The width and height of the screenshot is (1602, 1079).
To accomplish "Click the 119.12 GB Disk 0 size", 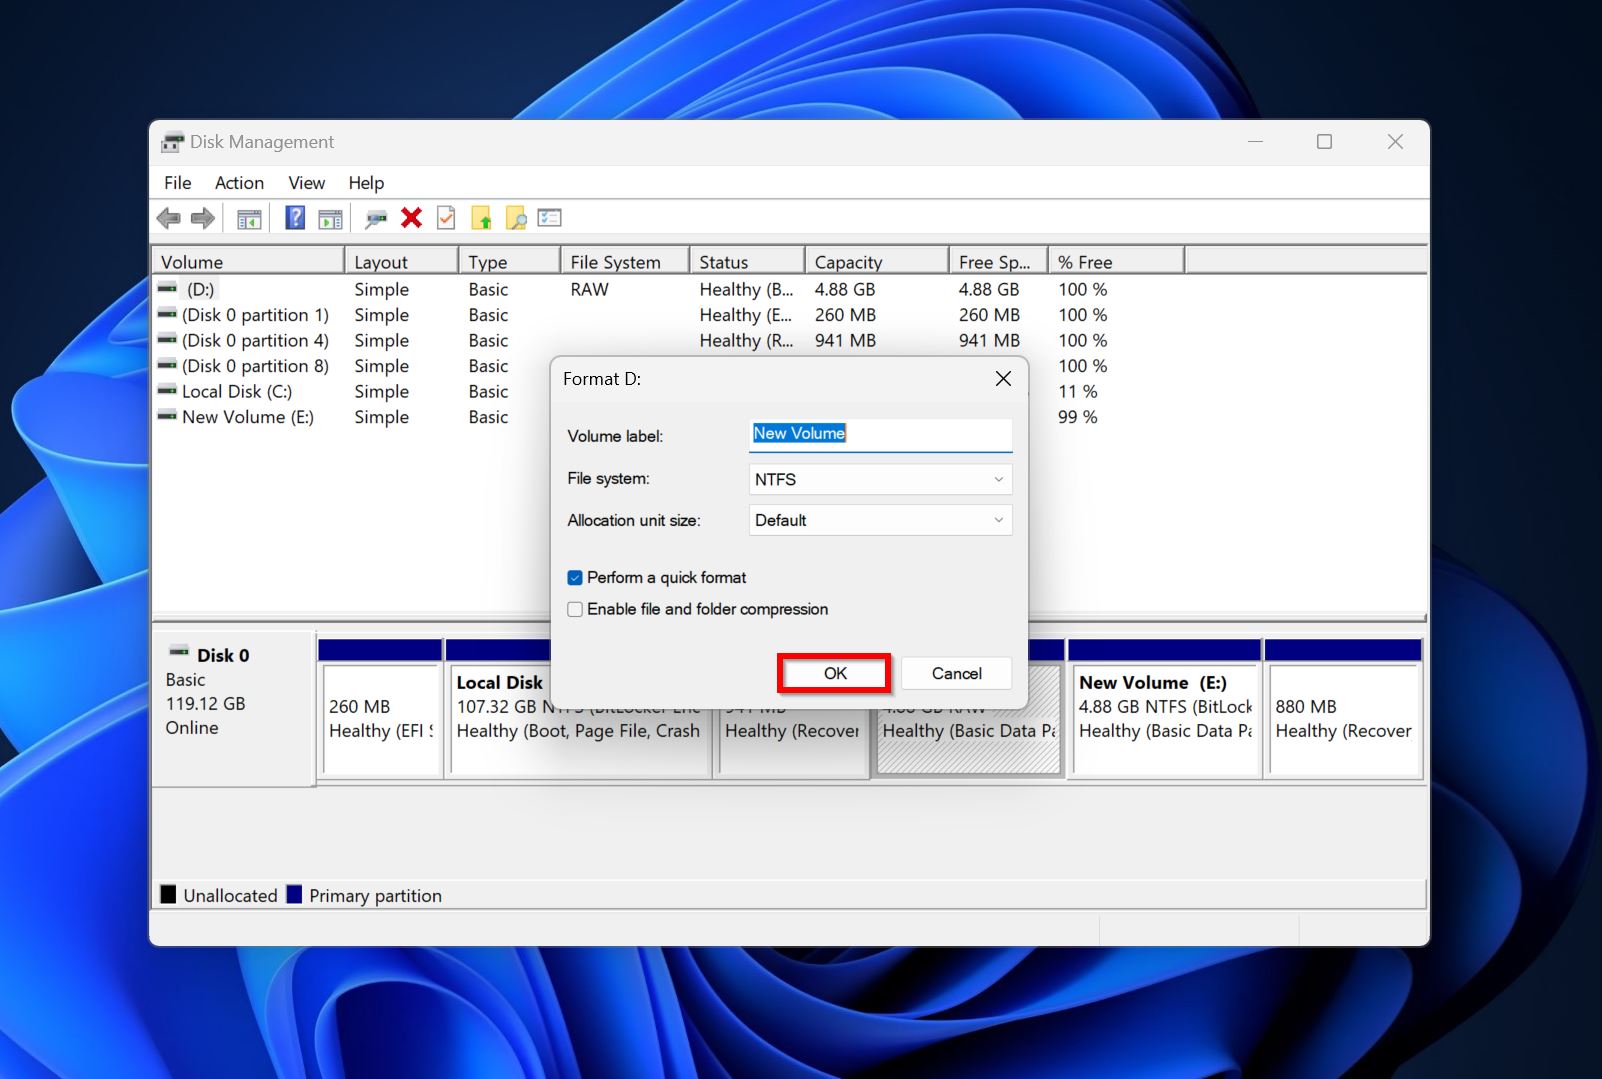I will coord(206,703).
